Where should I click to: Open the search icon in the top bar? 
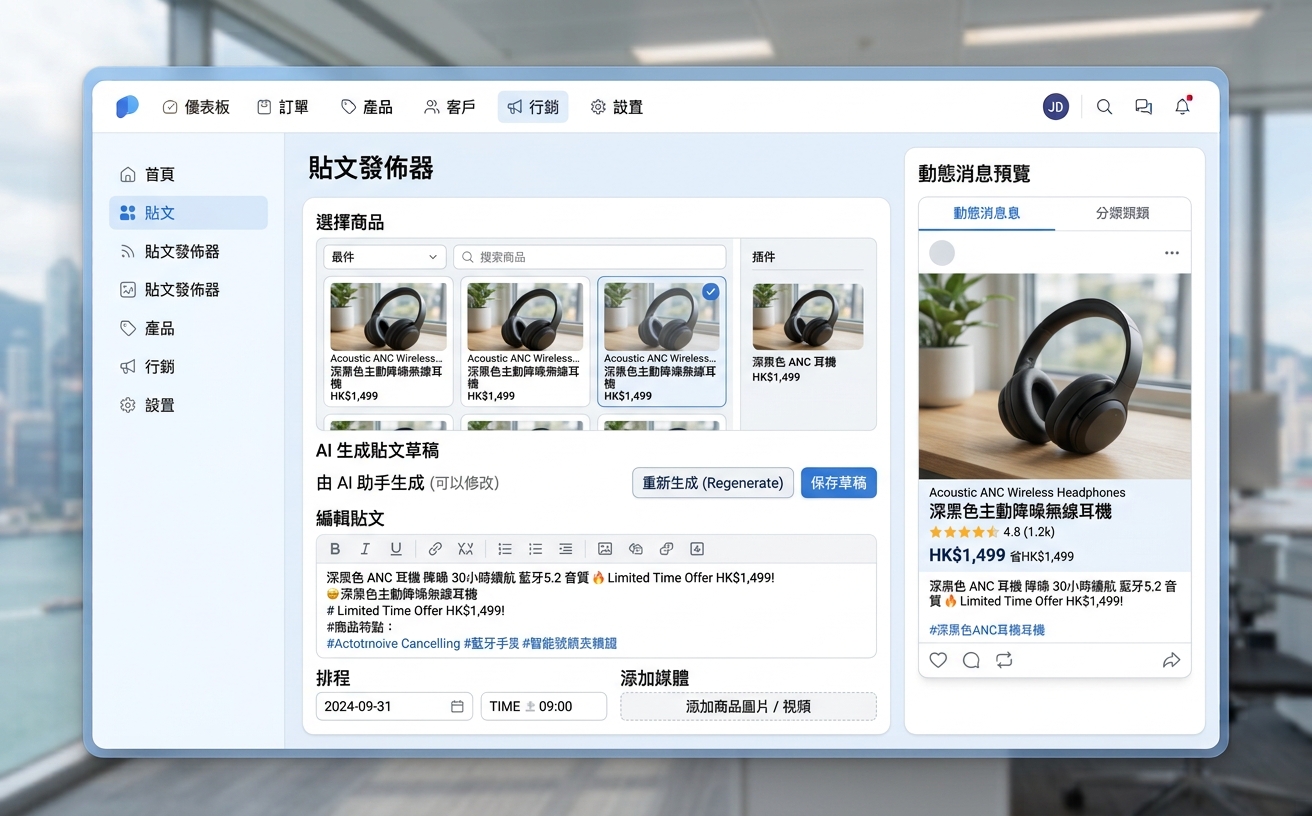1104,107
